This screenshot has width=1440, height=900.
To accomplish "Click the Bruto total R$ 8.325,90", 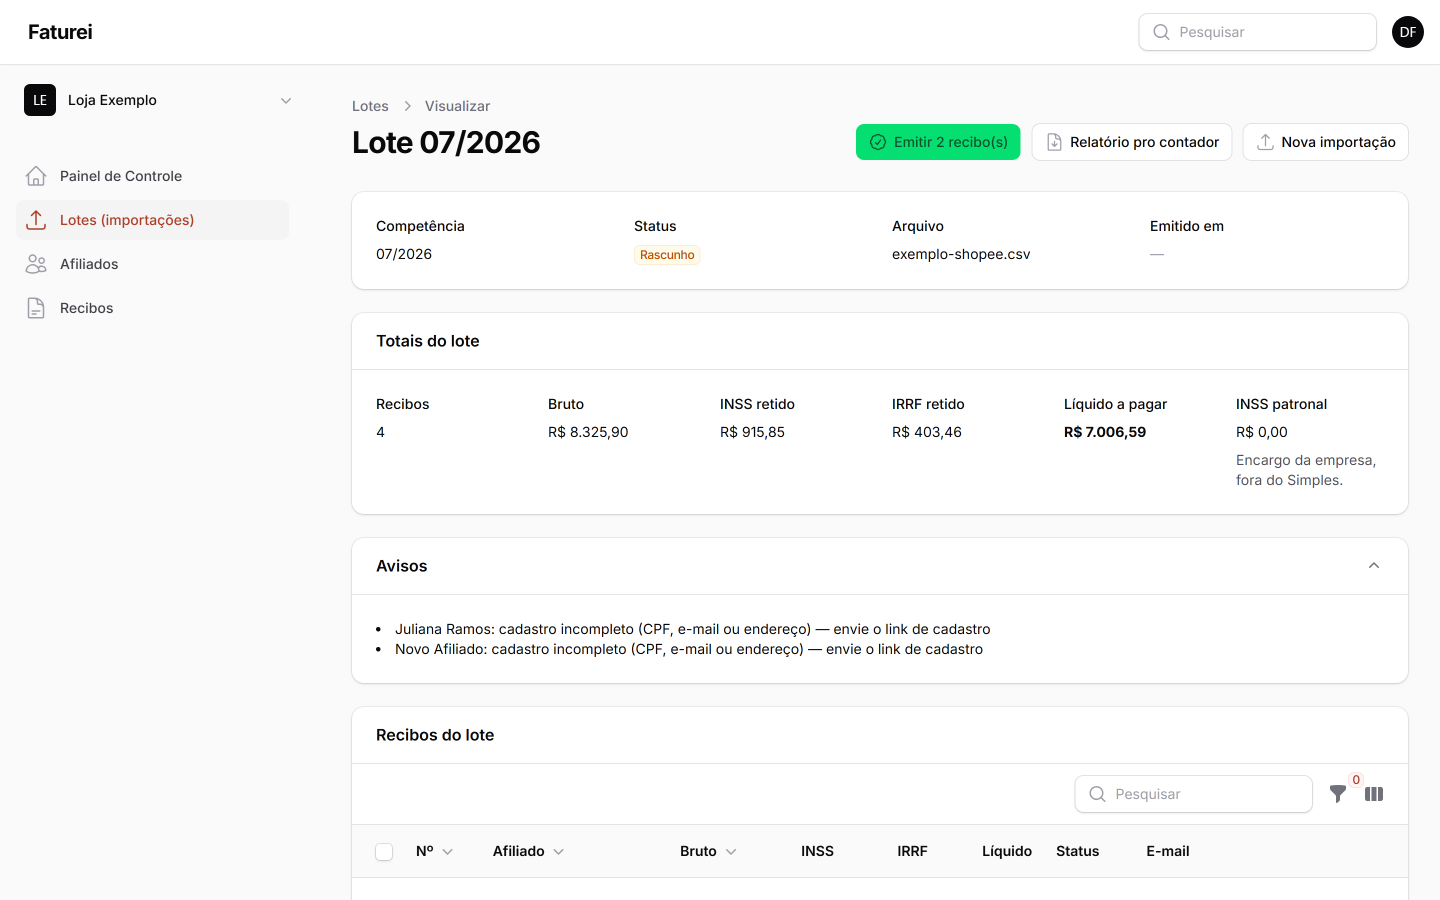I will point(588,432).
